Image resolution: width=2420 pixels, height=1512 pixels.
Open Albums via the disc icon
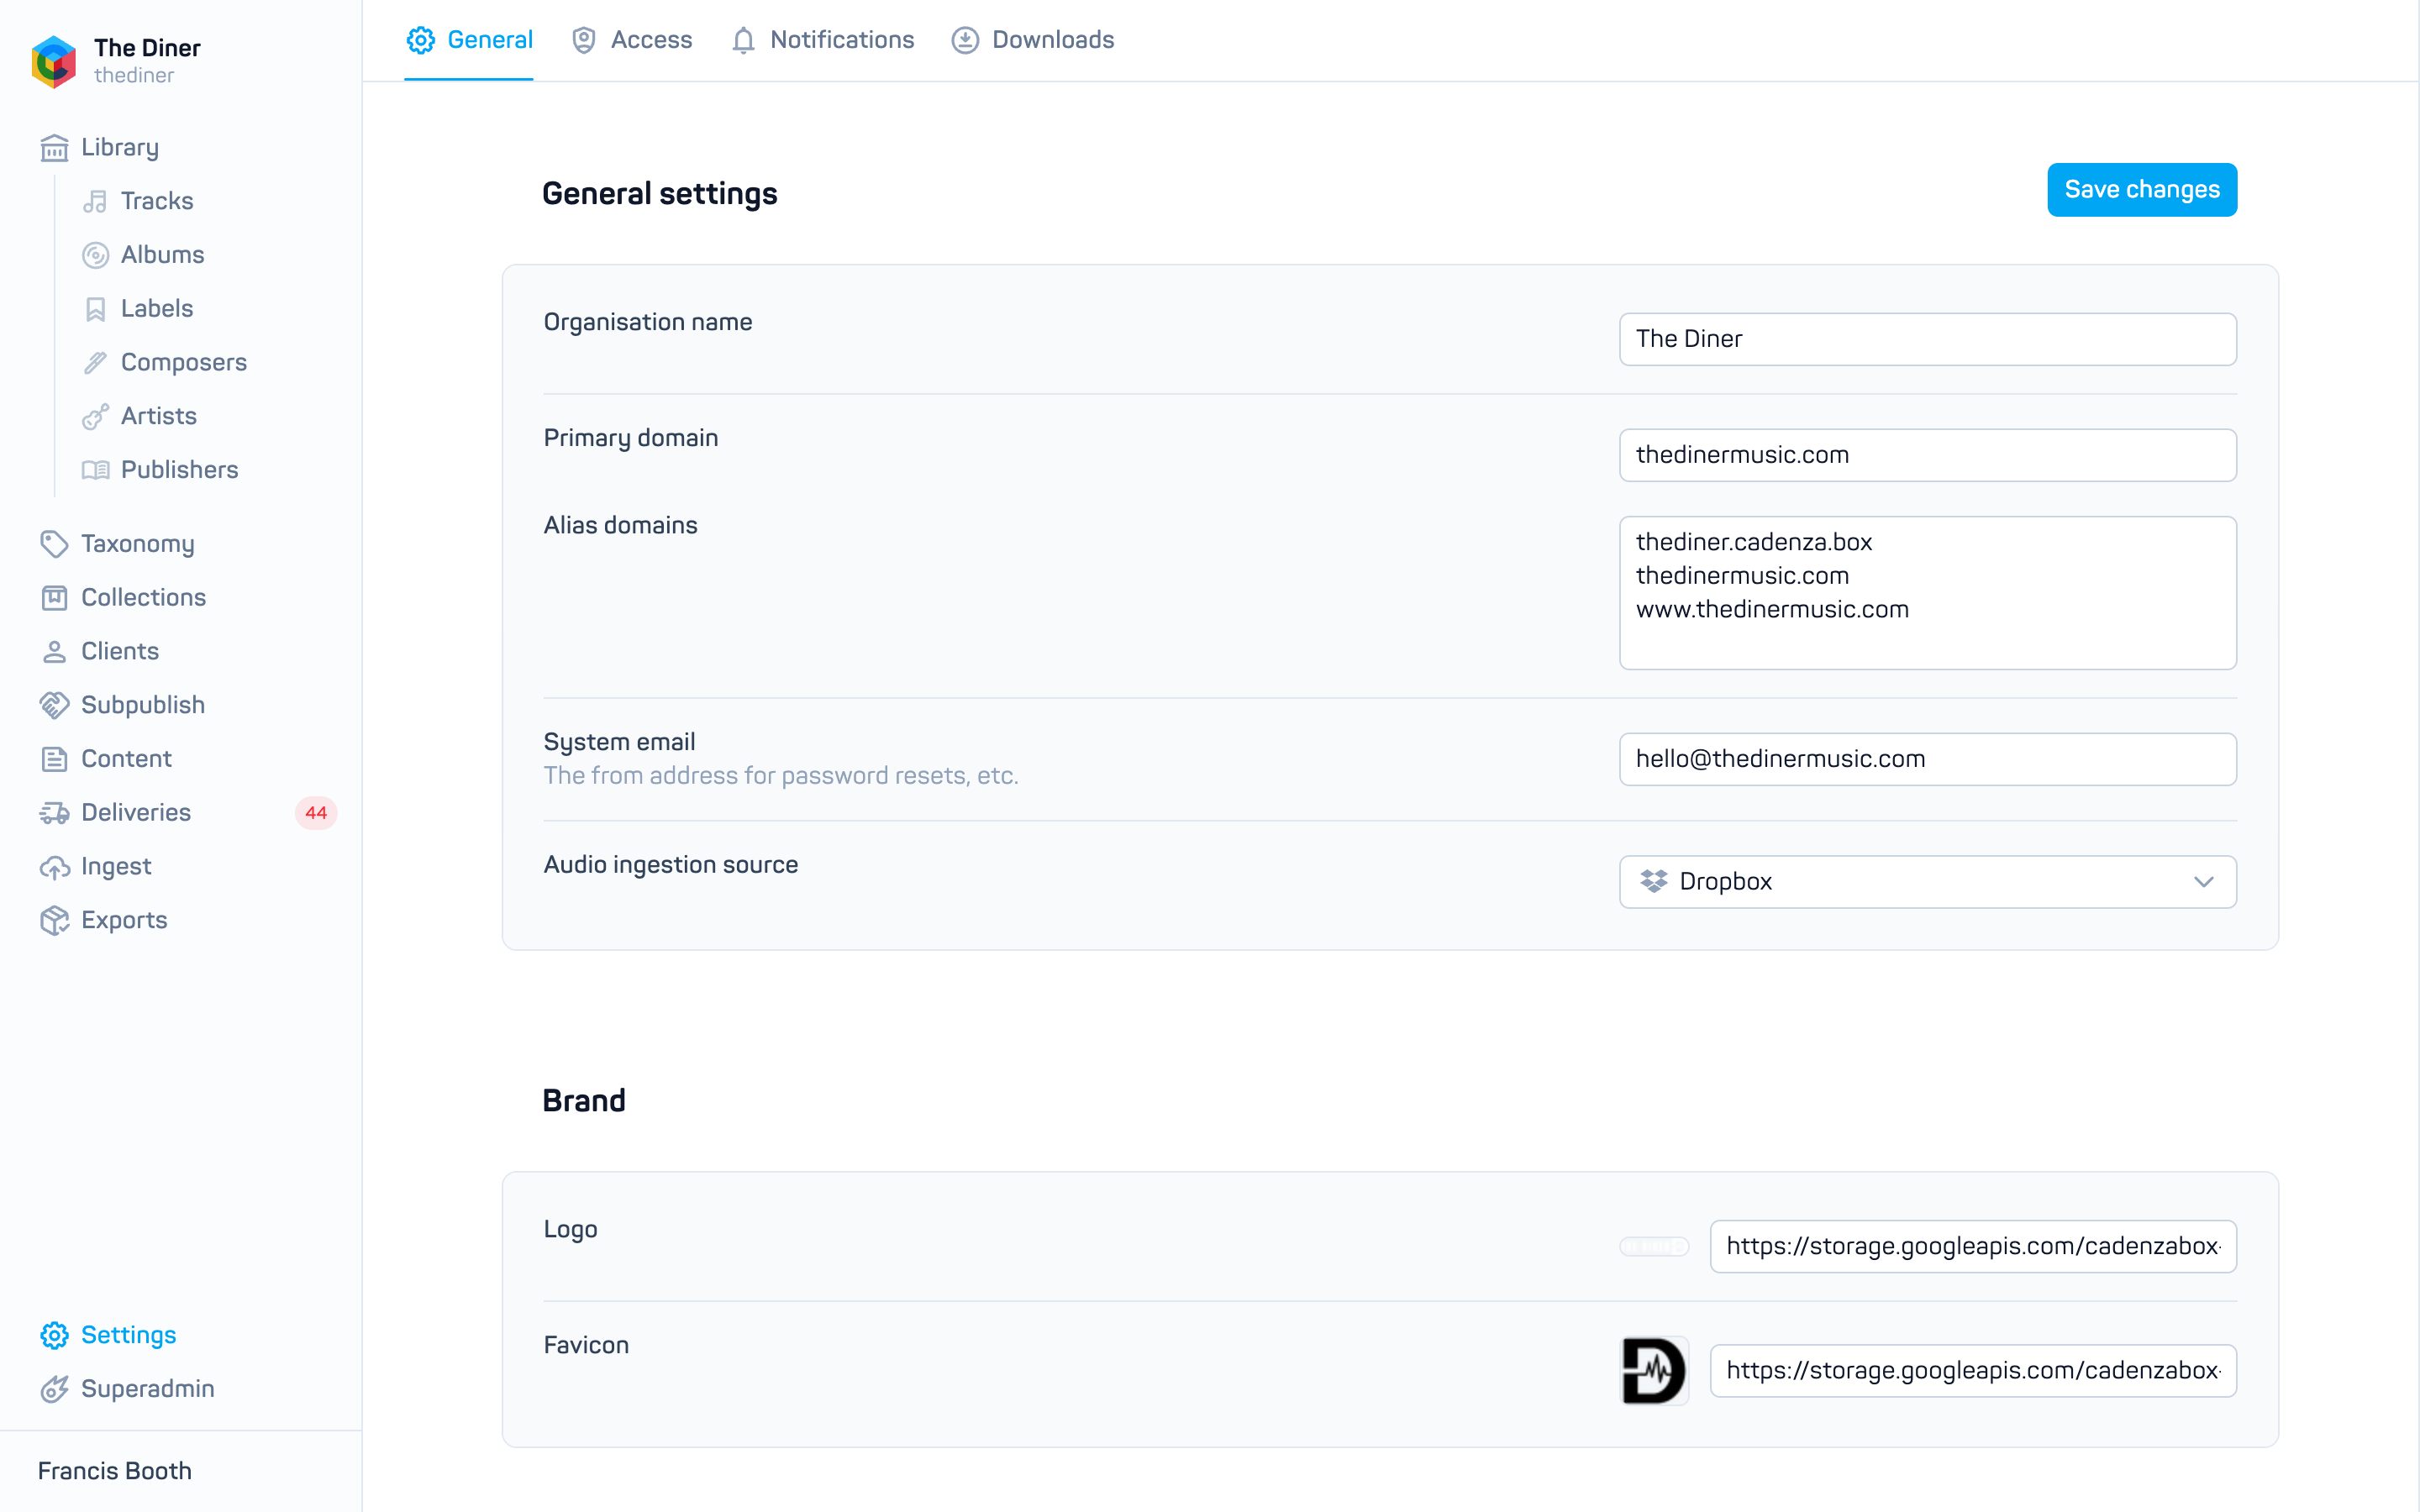95,255
